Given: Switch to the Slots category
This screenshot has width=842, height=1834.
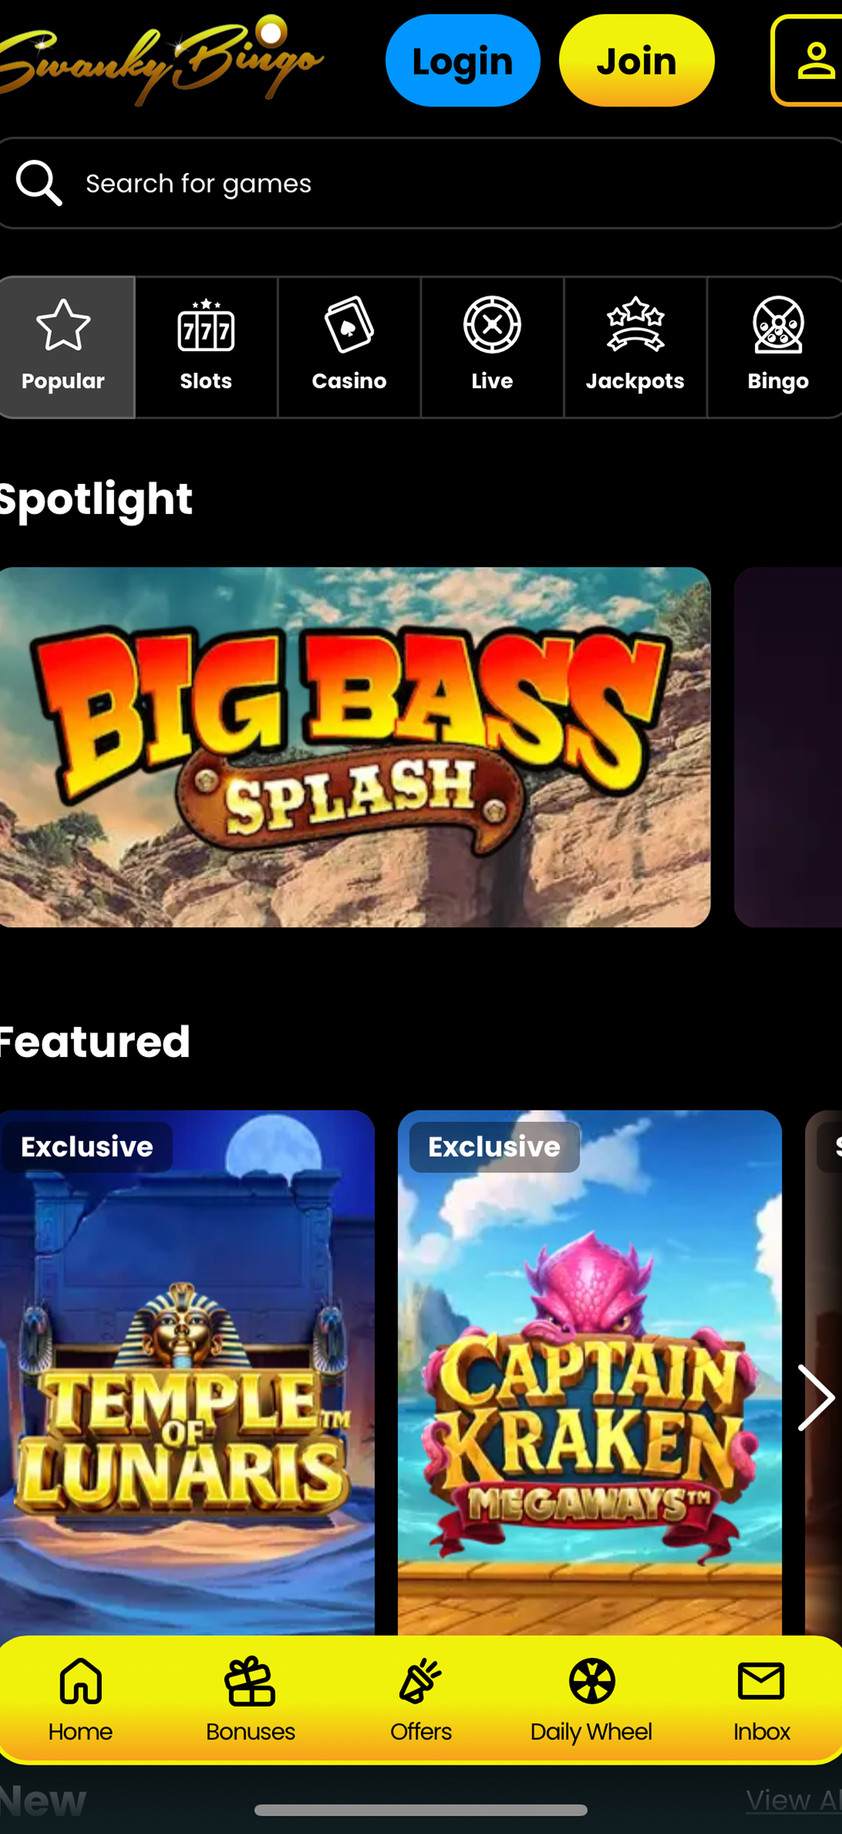Looking at the screenshot, I should coord(206,347).
